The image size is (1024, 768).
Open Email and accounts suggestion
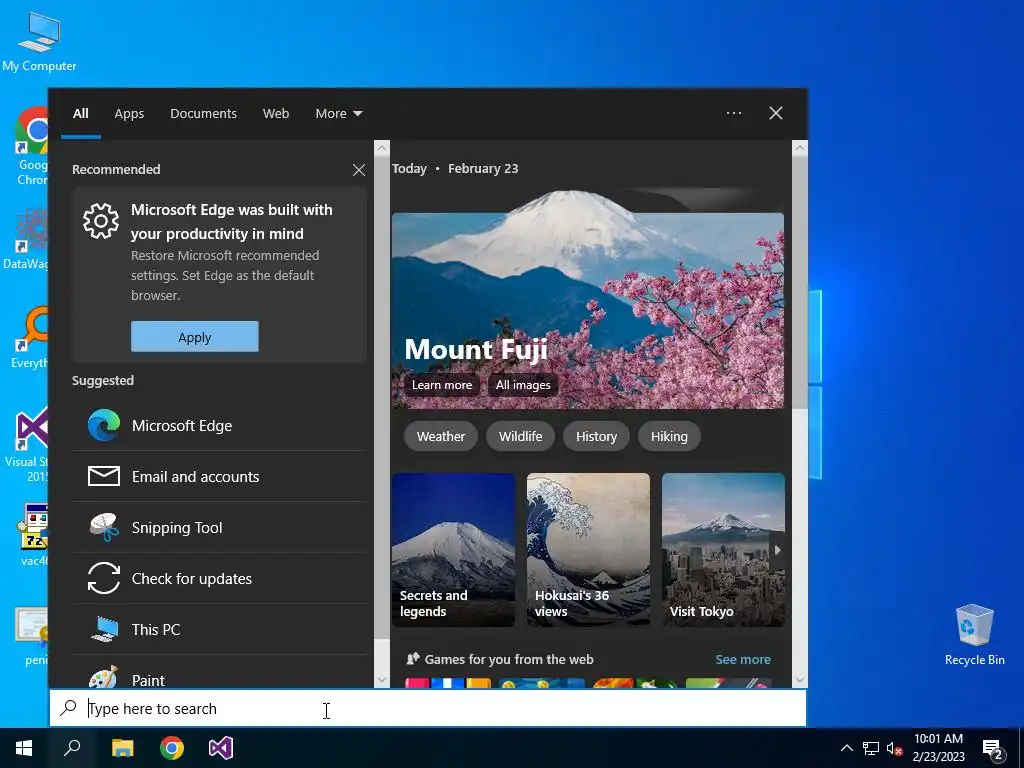click(x=219, y=477)
